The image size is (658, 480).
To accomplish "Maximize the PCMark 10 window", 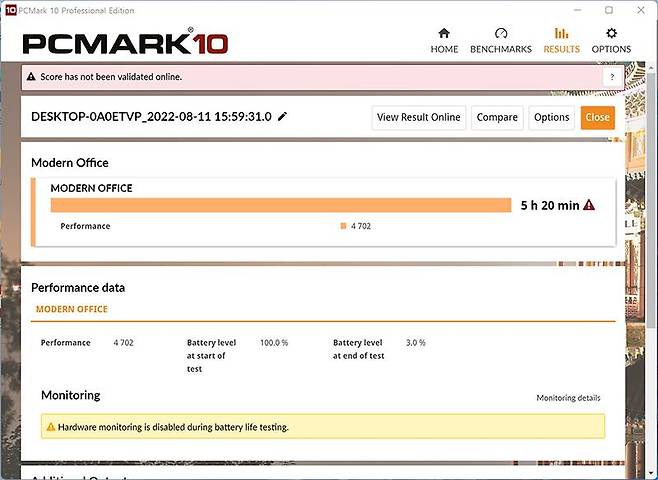I will tap(609, 9).
